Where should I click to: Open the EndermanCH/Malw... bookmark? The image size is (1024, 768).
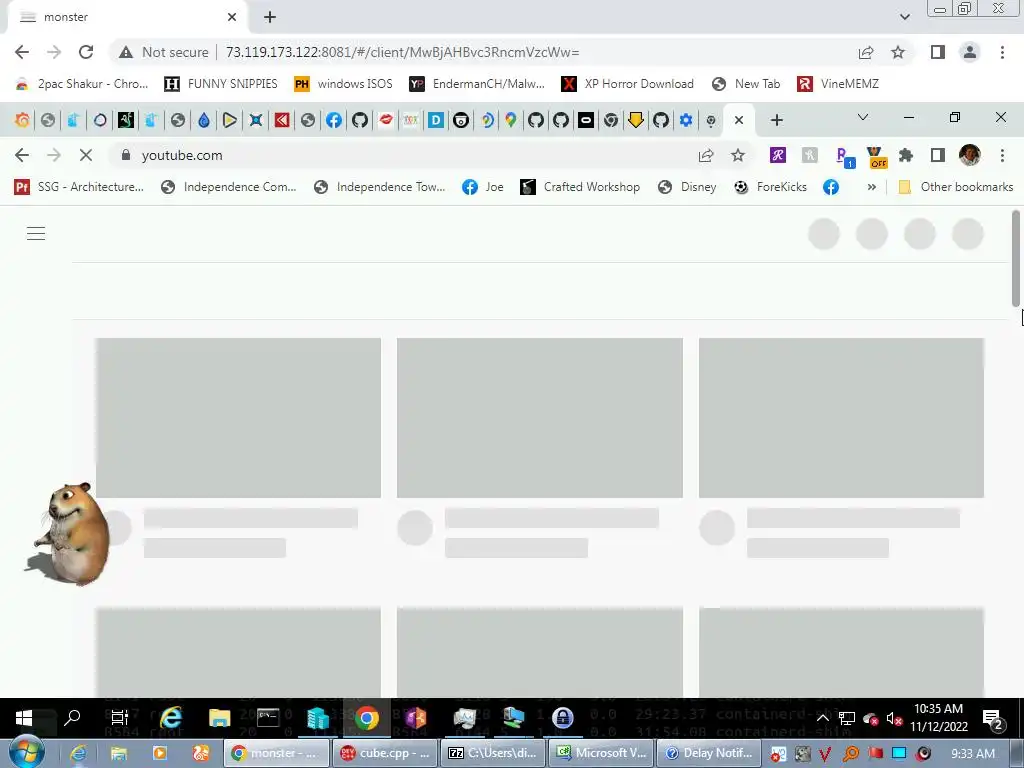point(477,84)
